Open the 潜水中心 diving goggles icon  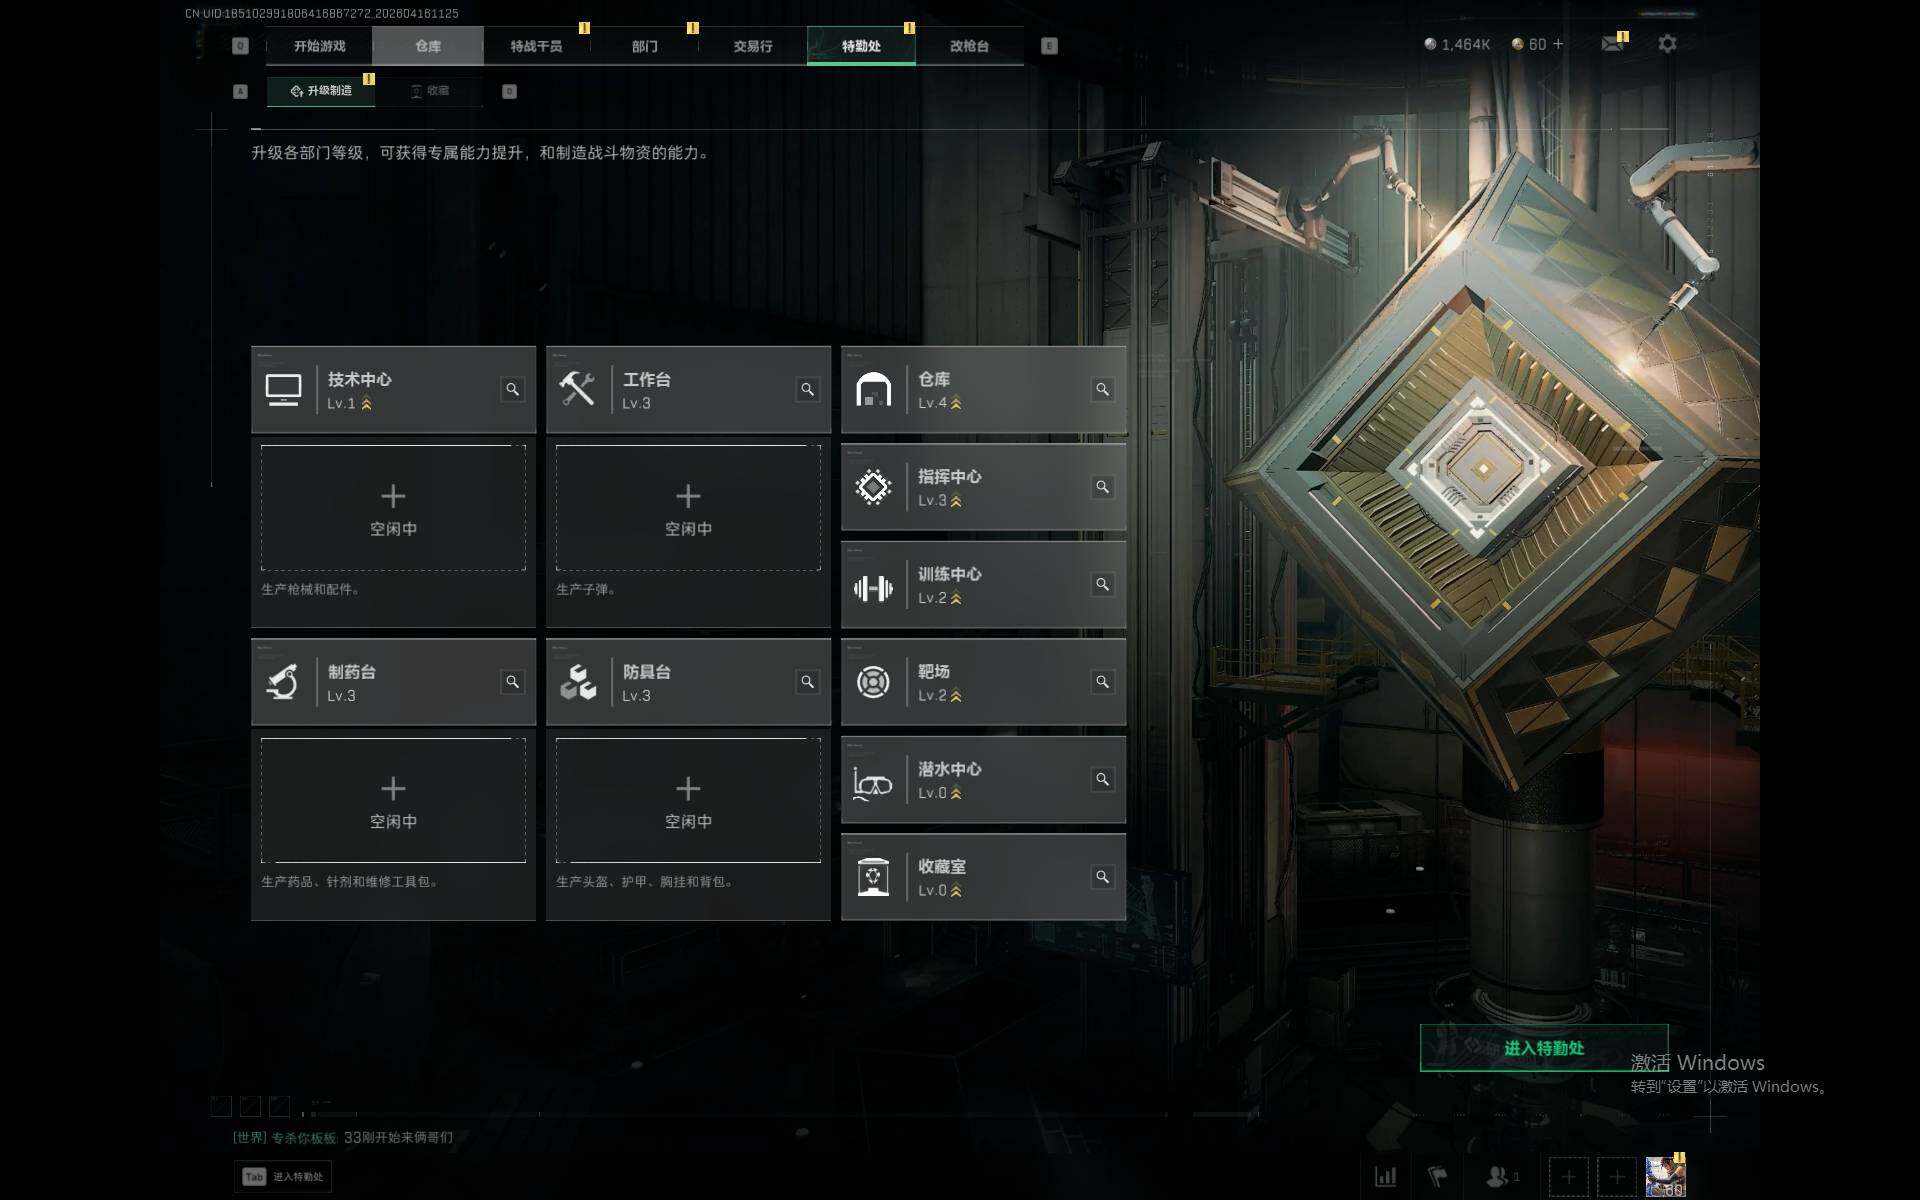click(872, 780)
